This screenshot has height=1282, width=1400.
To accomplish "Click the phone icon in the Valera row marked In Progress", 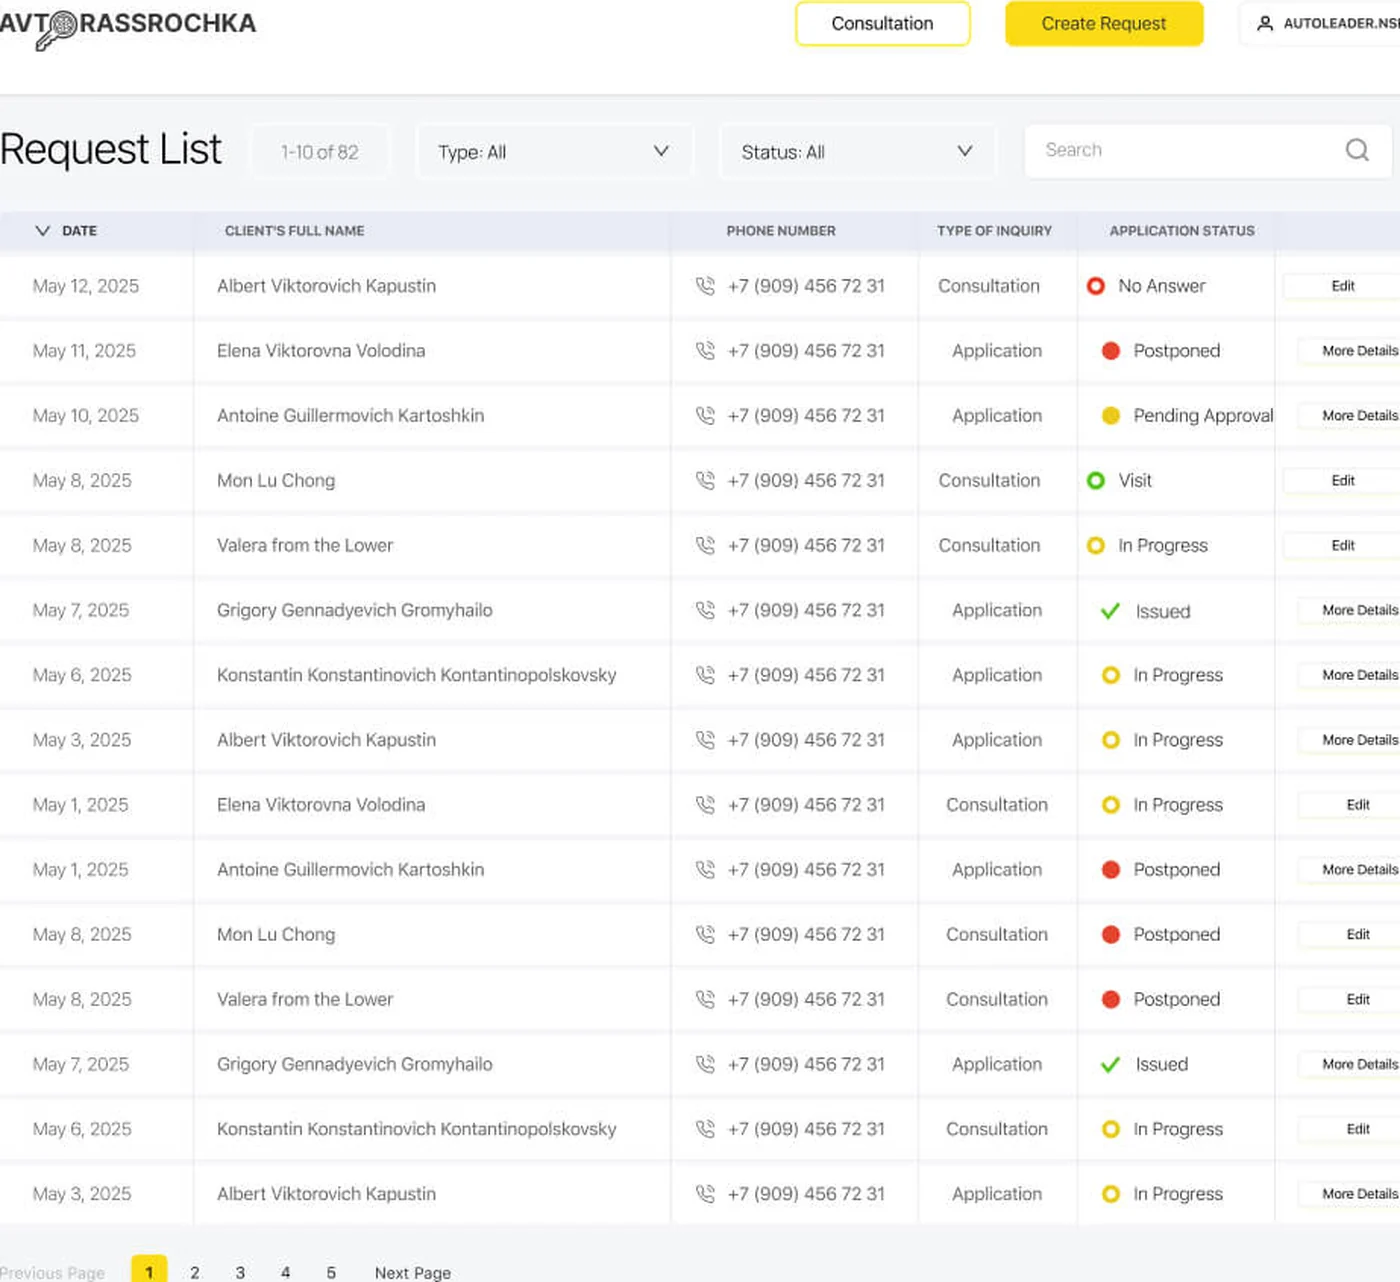I will [705, 546].
